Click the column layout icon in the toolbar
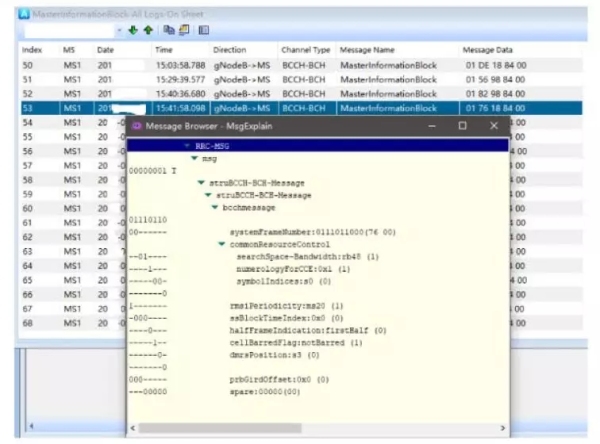600x444 pixels. click(x=203, y=31)
